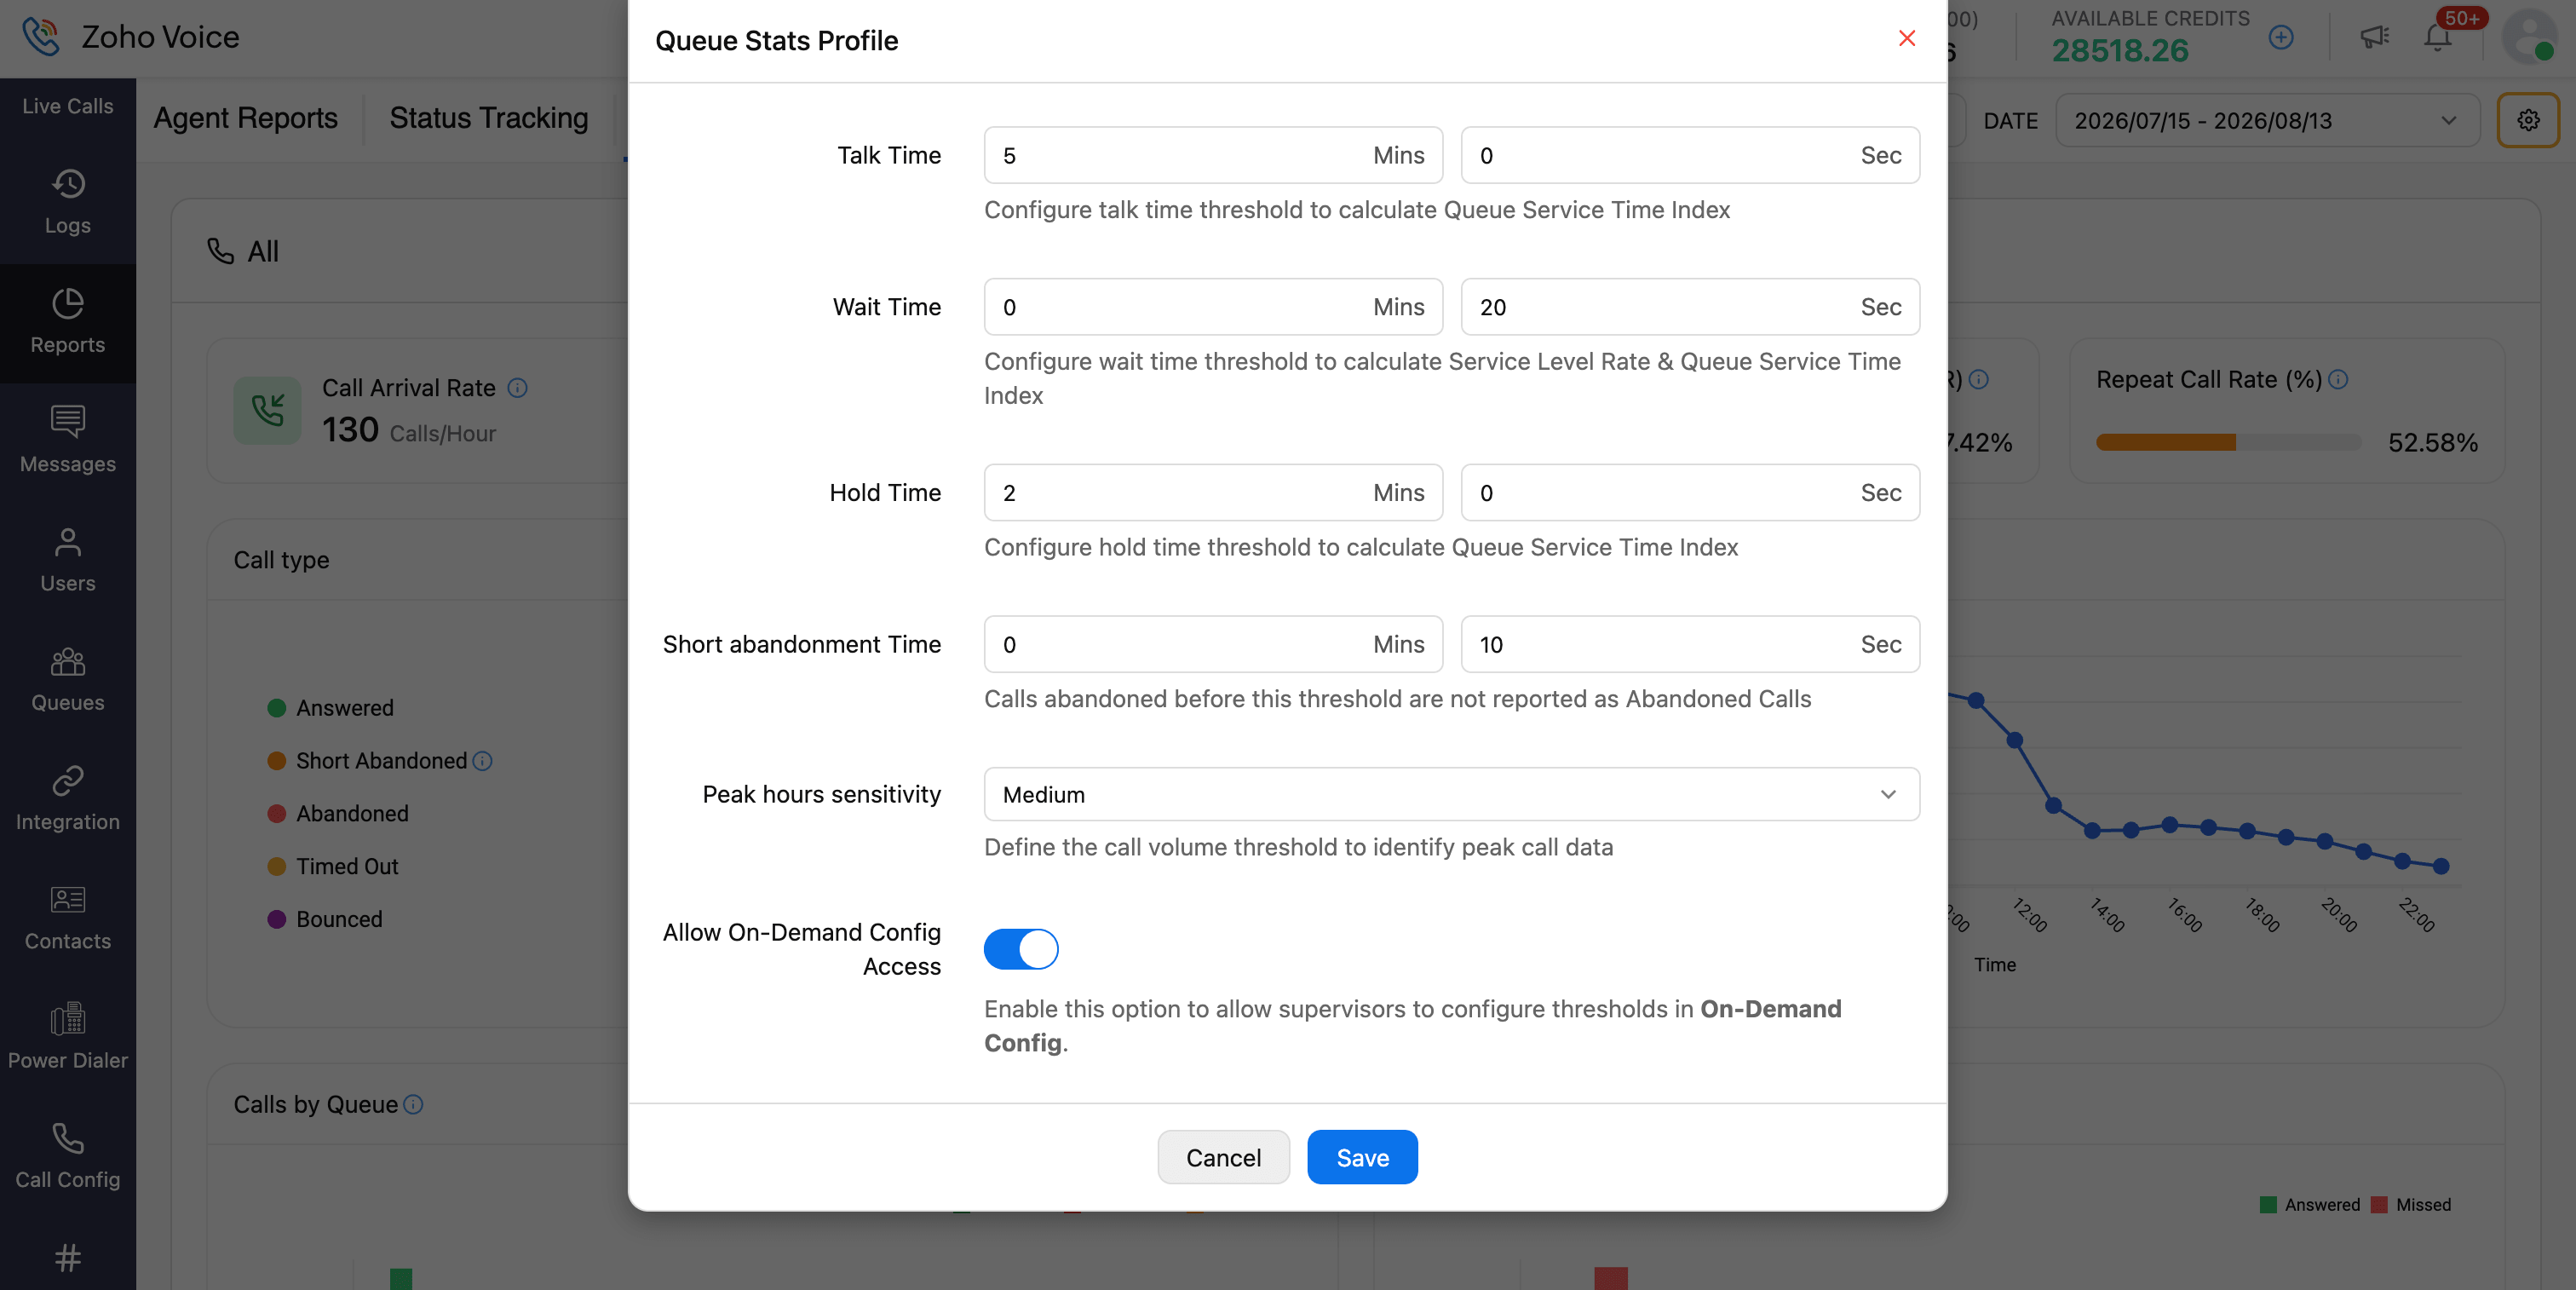This screenshot has height=1290, width=2576.
Task: Click Call Arrival Rate info icon
Action: pos(517,388)
